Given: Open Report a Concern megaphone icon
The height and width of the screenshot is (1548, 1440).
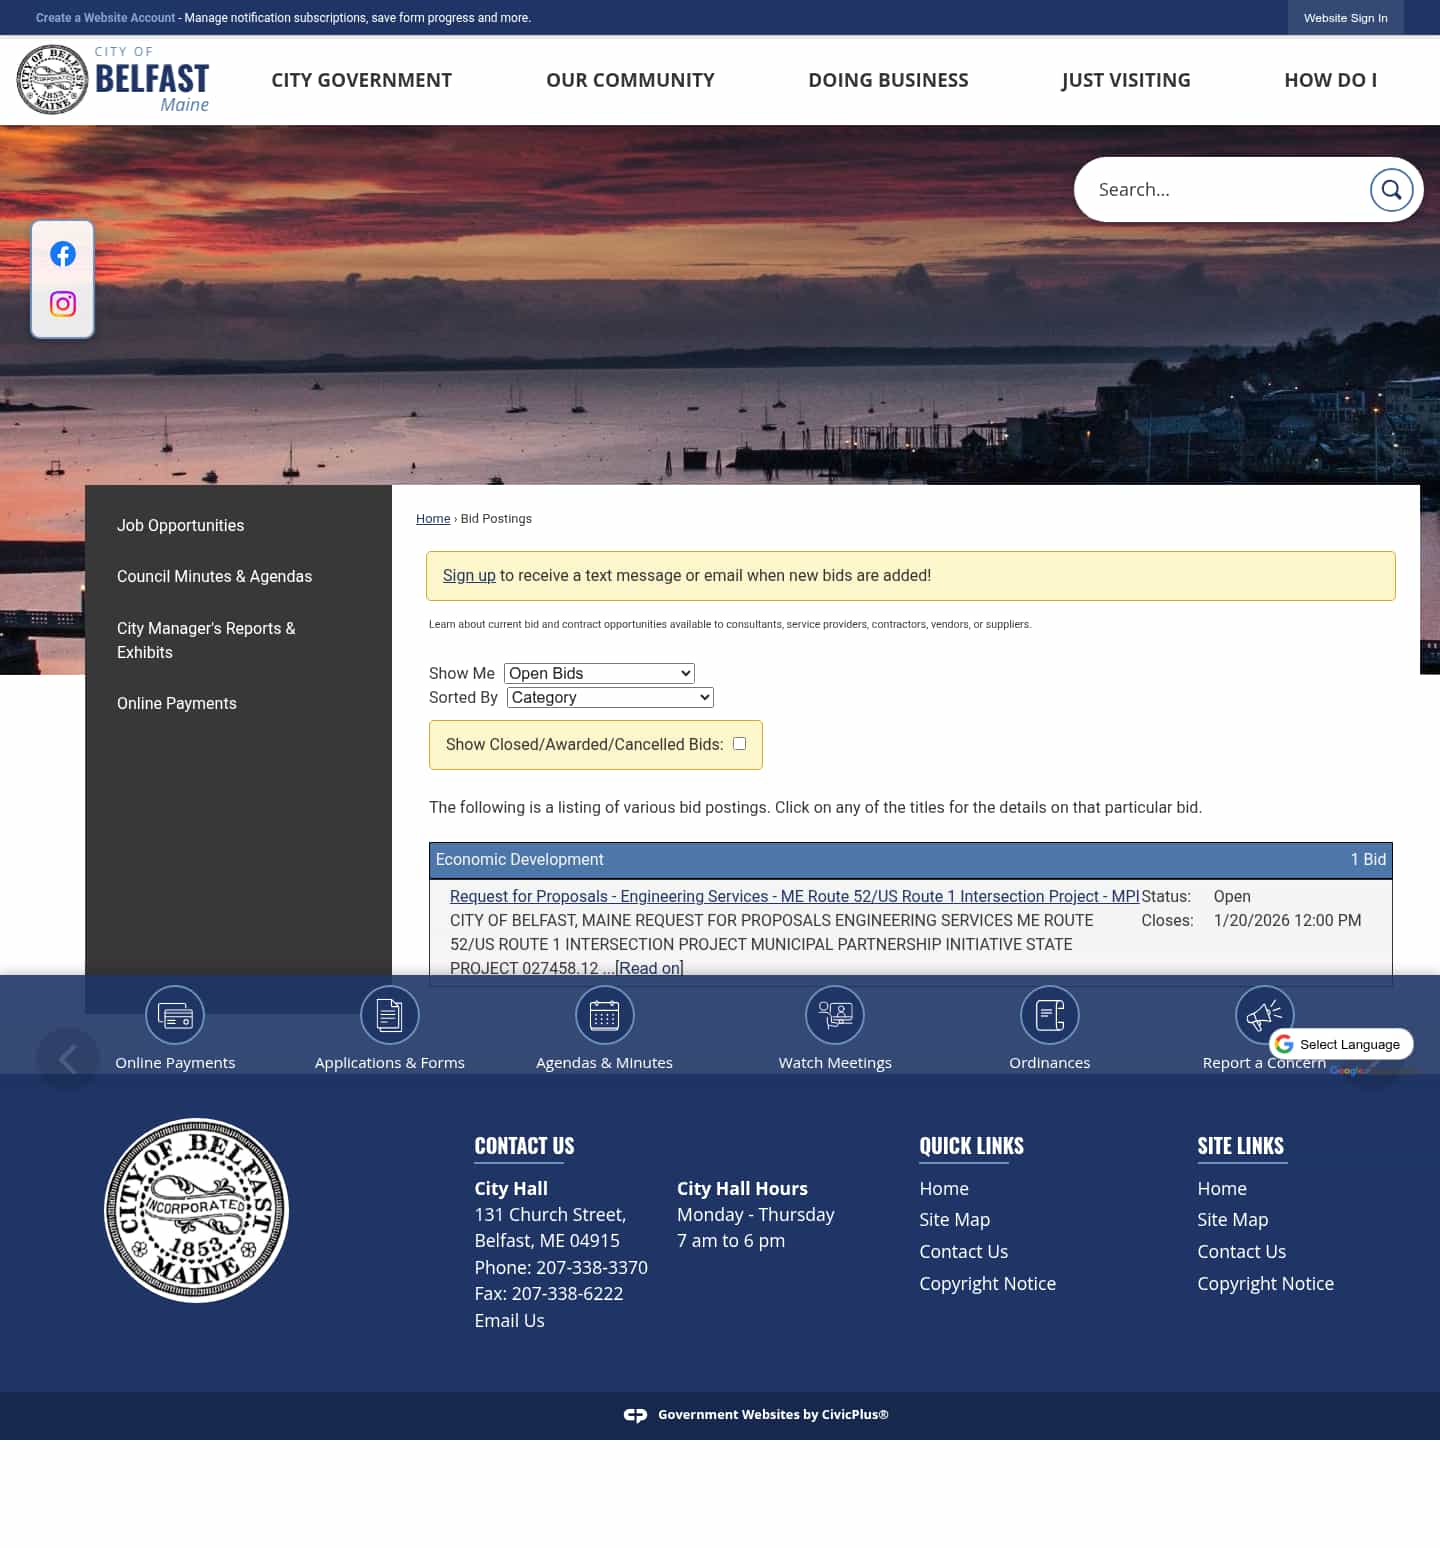Looking at the screenshot, I should coord(1263,1014).
